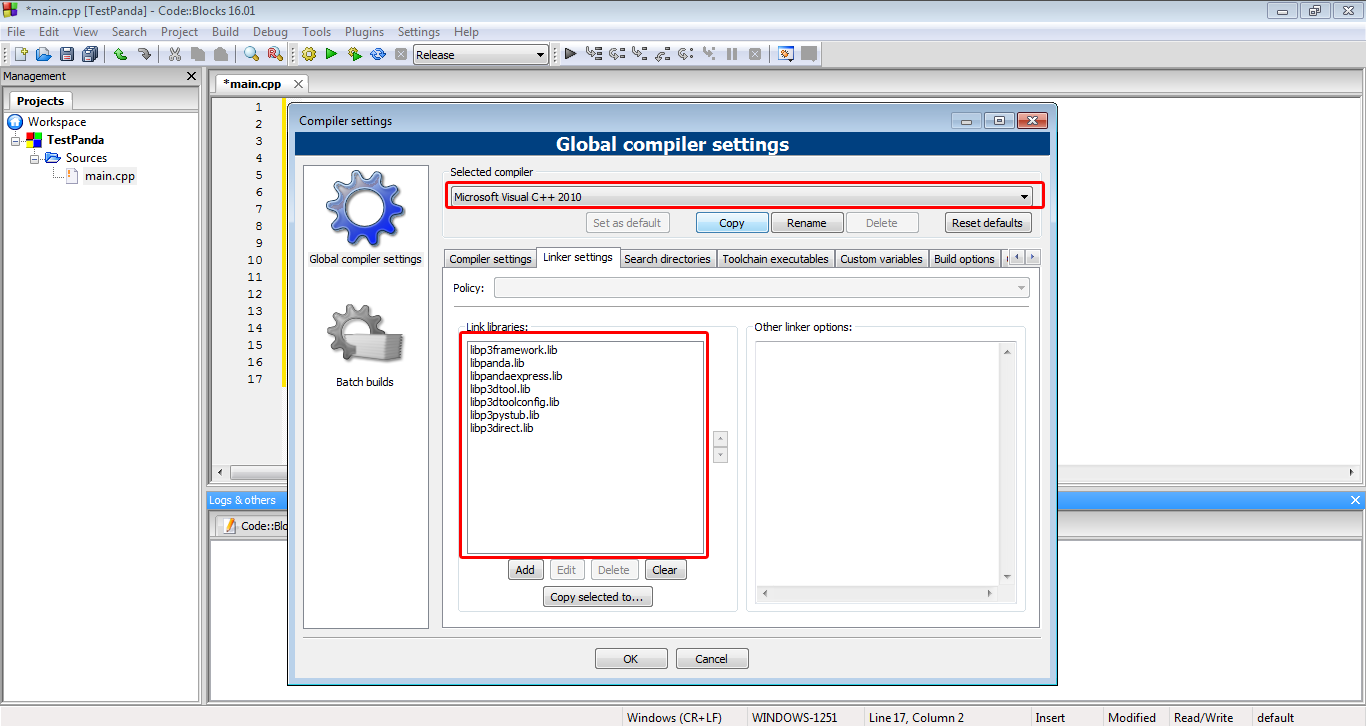This screenshot has width=1366, height=726.
Task: Open the Policy dropdown
Action: [x=761, y=288]
